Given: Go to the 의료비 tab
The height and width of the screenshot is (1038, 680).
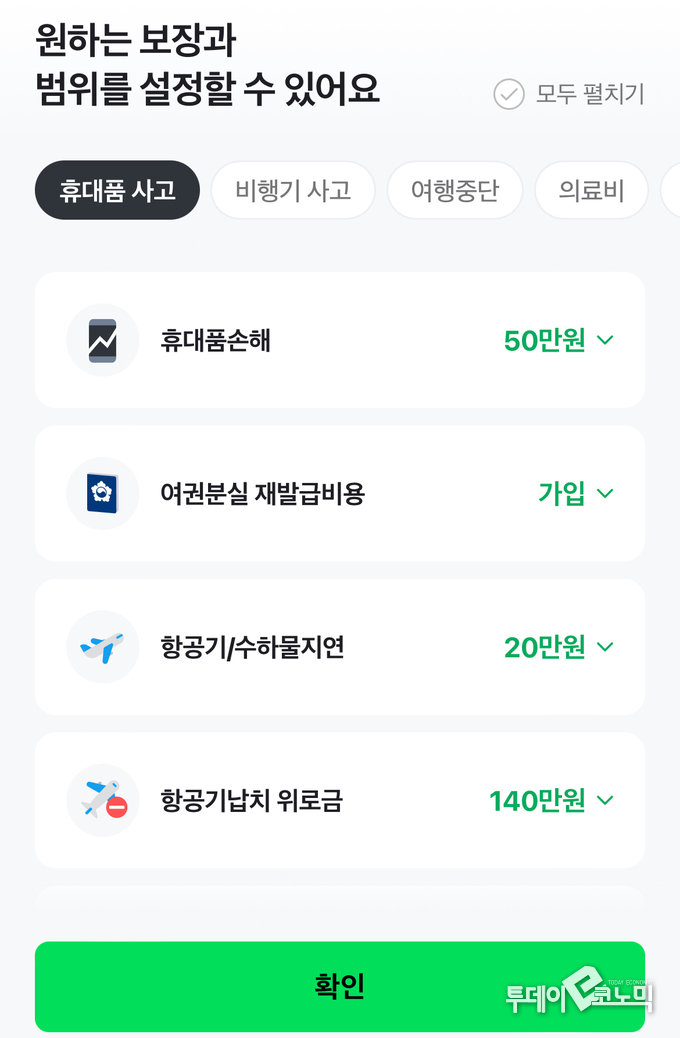Looking at the screenshot, I should [591, 190].
